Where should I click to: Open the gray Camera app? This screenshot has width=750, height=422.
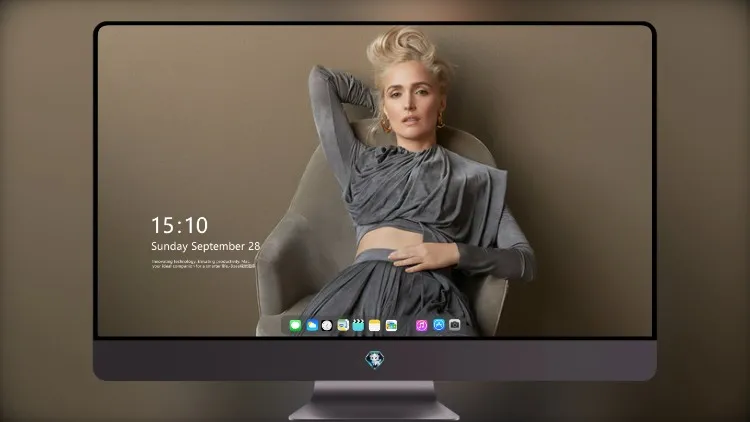point(455,325)
